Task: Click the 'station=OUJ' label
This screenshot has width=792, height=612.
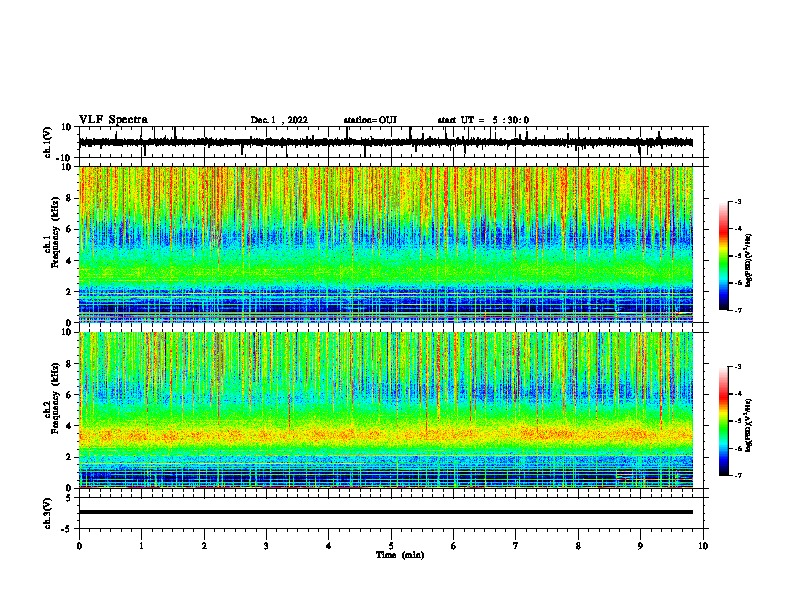Action: point(370,120)
